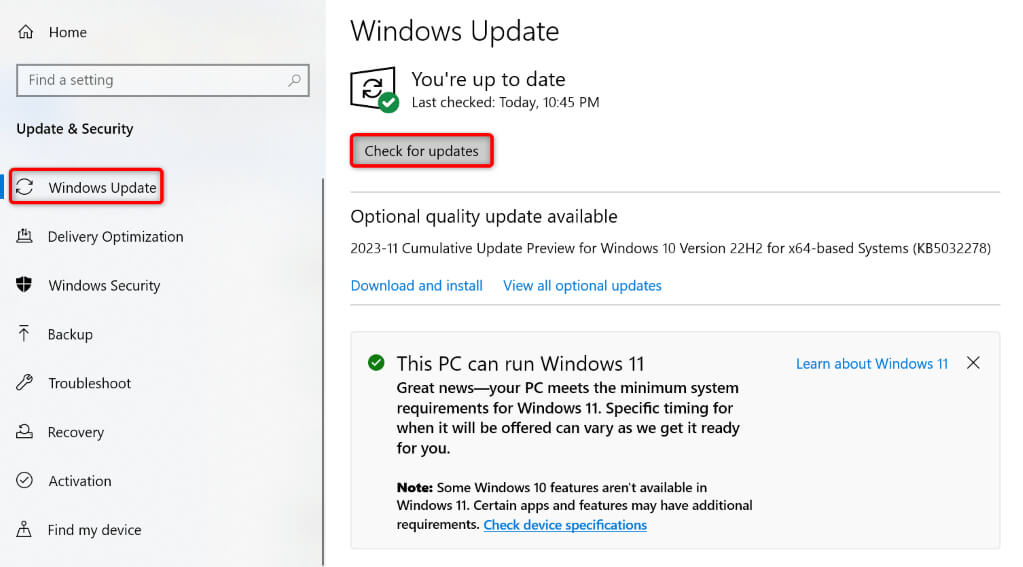Open View all optional updates link

(x=582, y=286)
